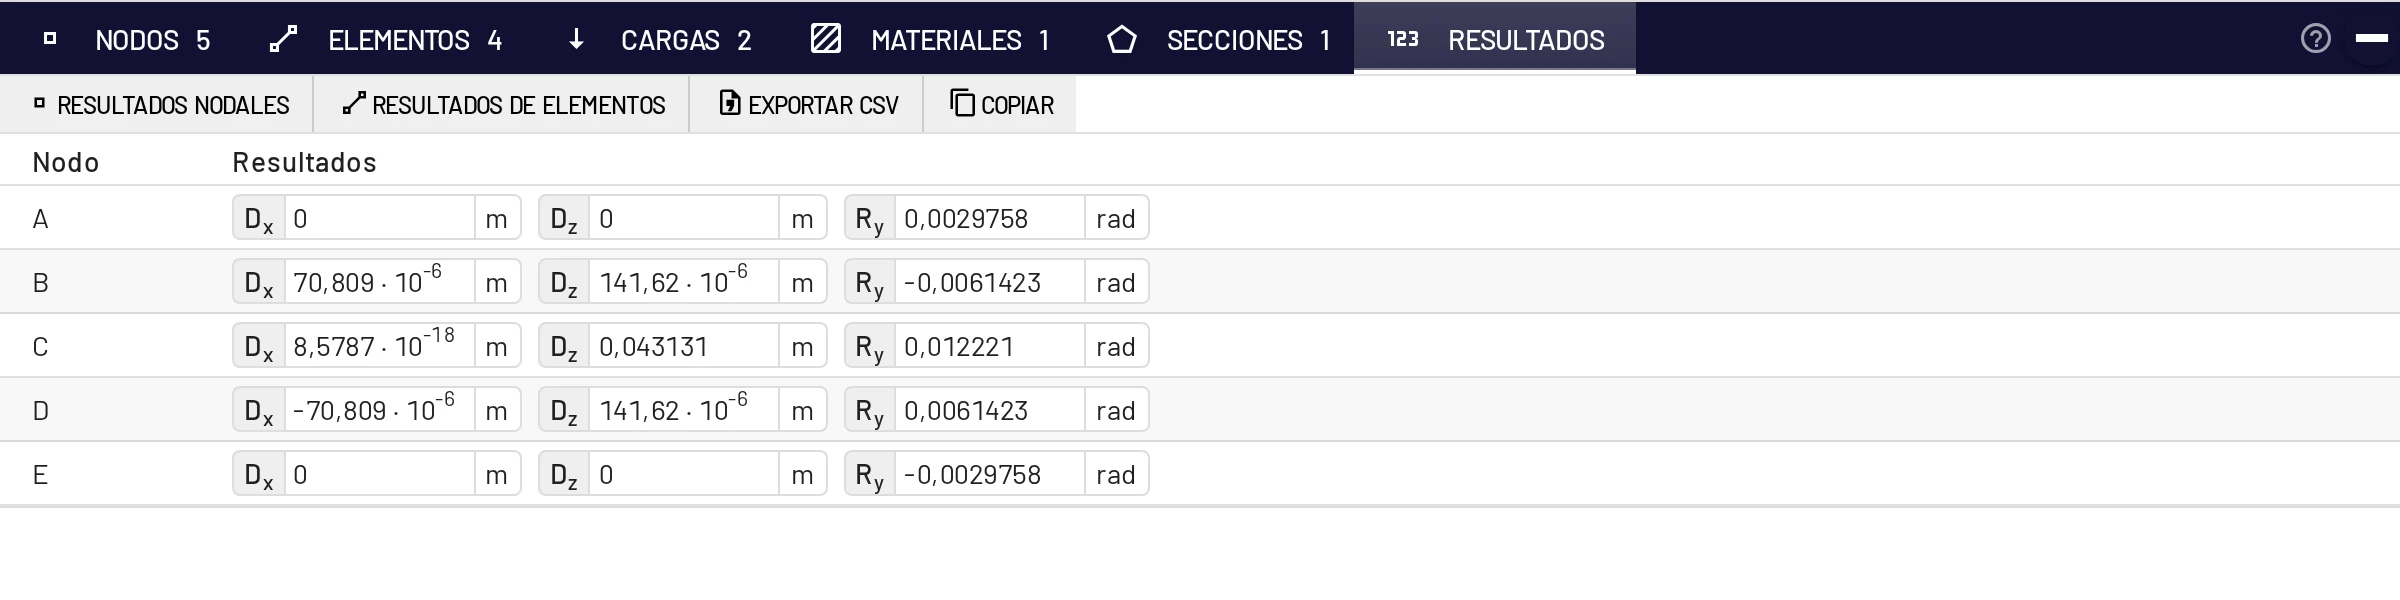Click node B Ry value -0,0061423

(990, 282)
